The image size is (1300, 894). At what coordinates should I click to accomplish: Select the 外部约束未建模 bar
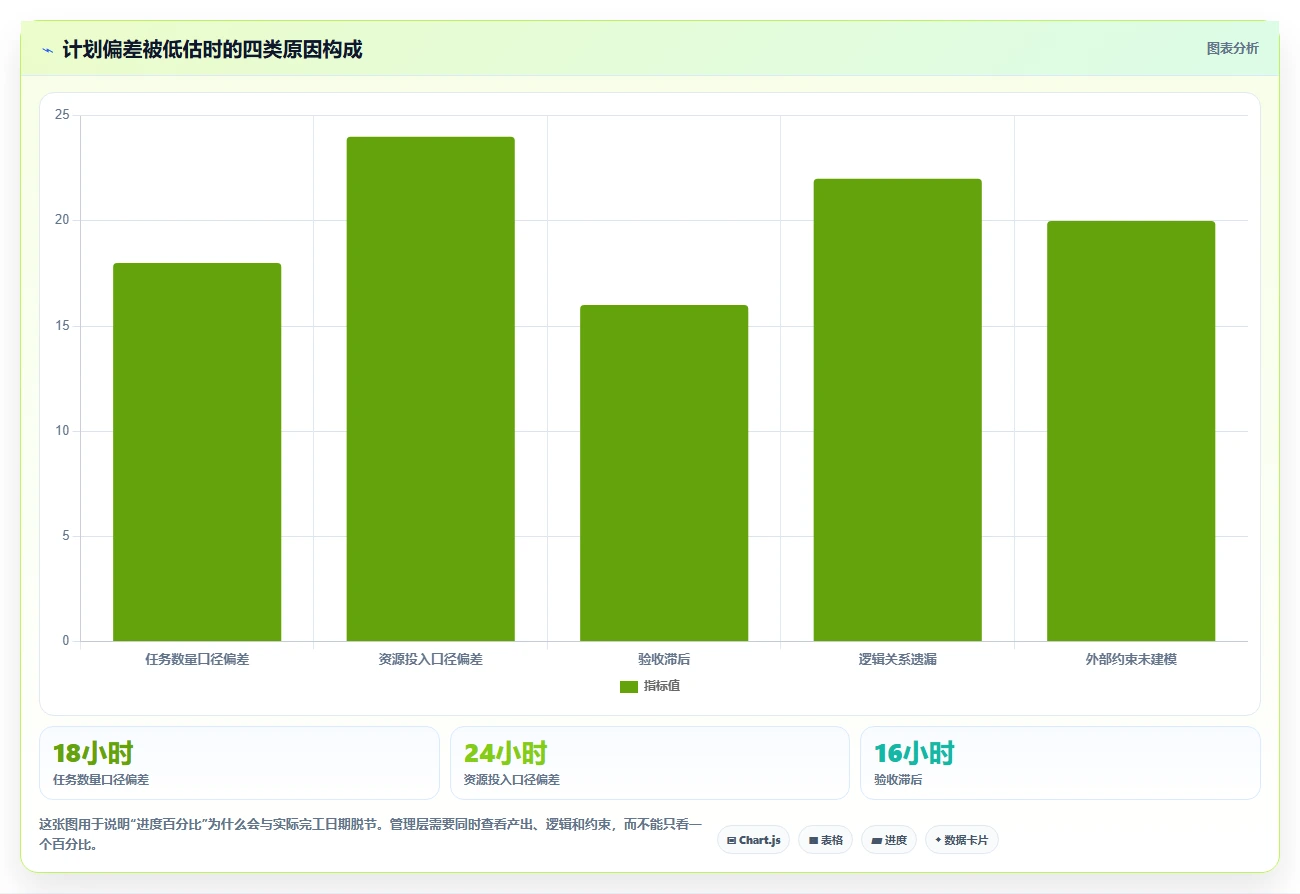[1131, 431]
